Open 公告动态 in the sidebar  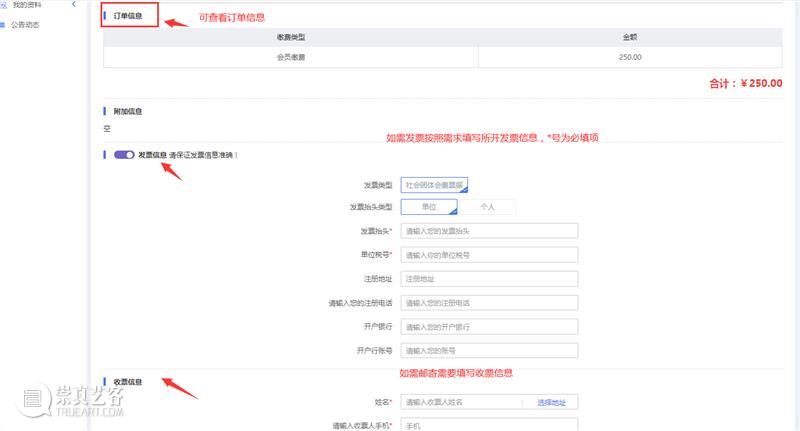click(x=25, y=24)
